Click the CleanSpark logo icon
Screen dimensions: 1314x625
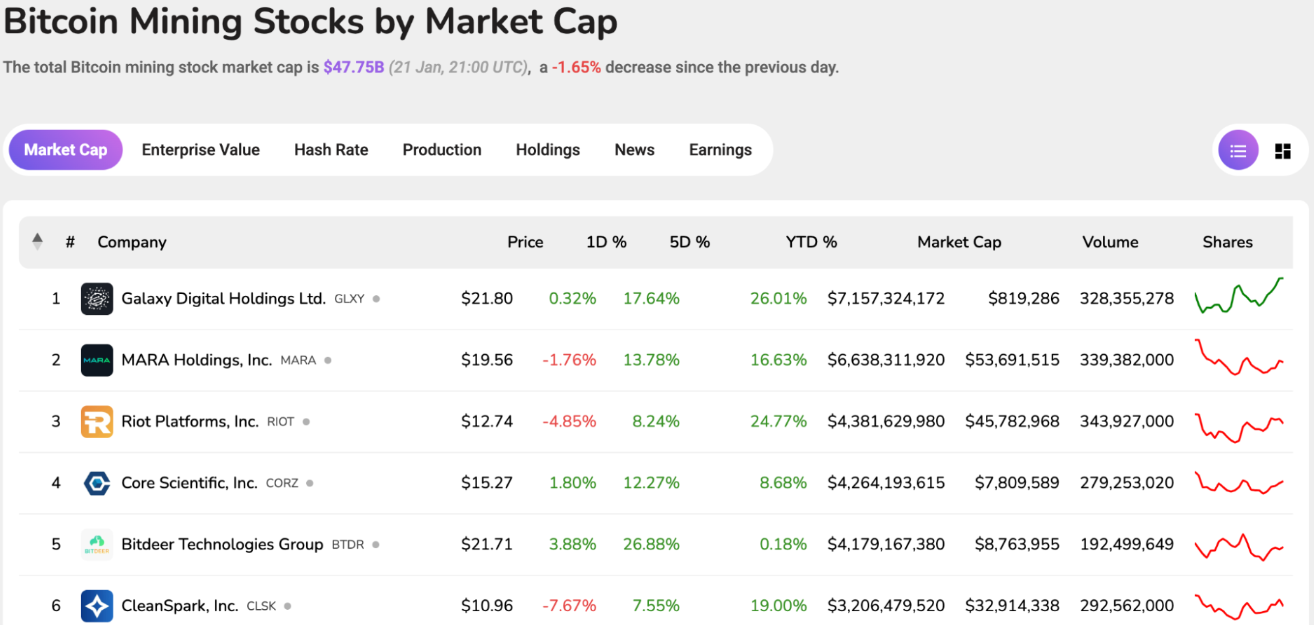[x=97, y=606]
